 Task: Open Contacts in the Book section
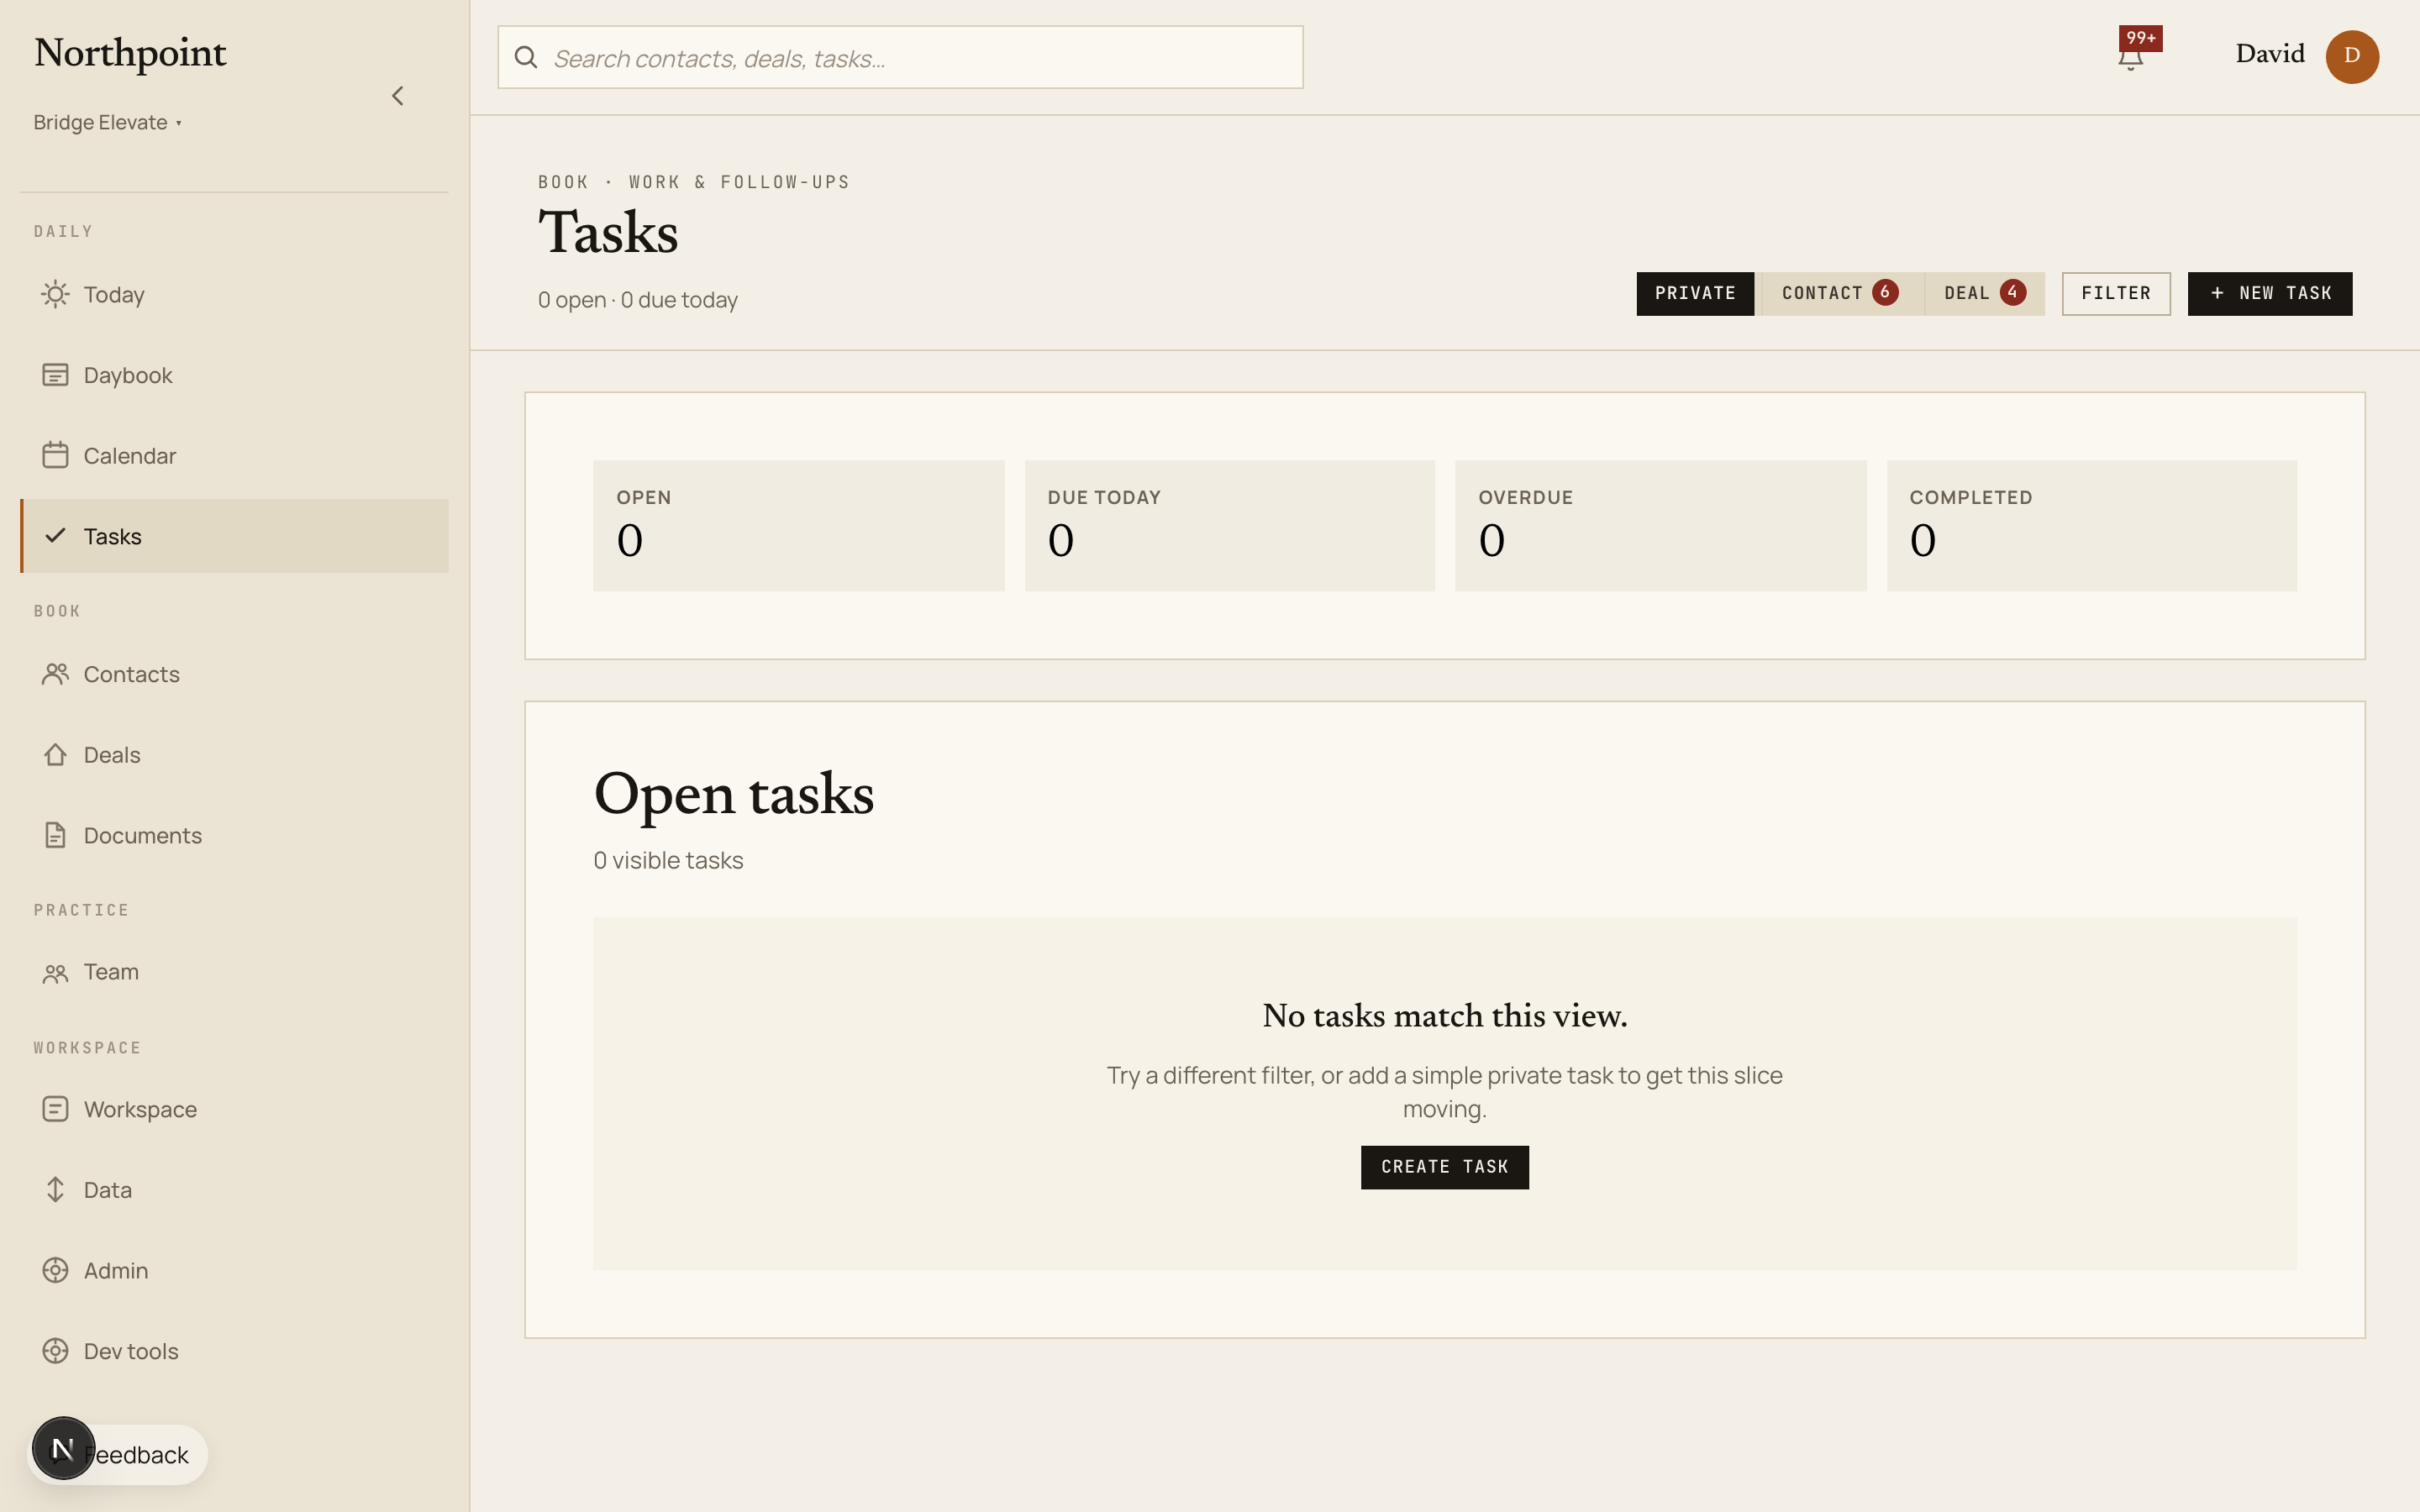click(x=234, y=674)
